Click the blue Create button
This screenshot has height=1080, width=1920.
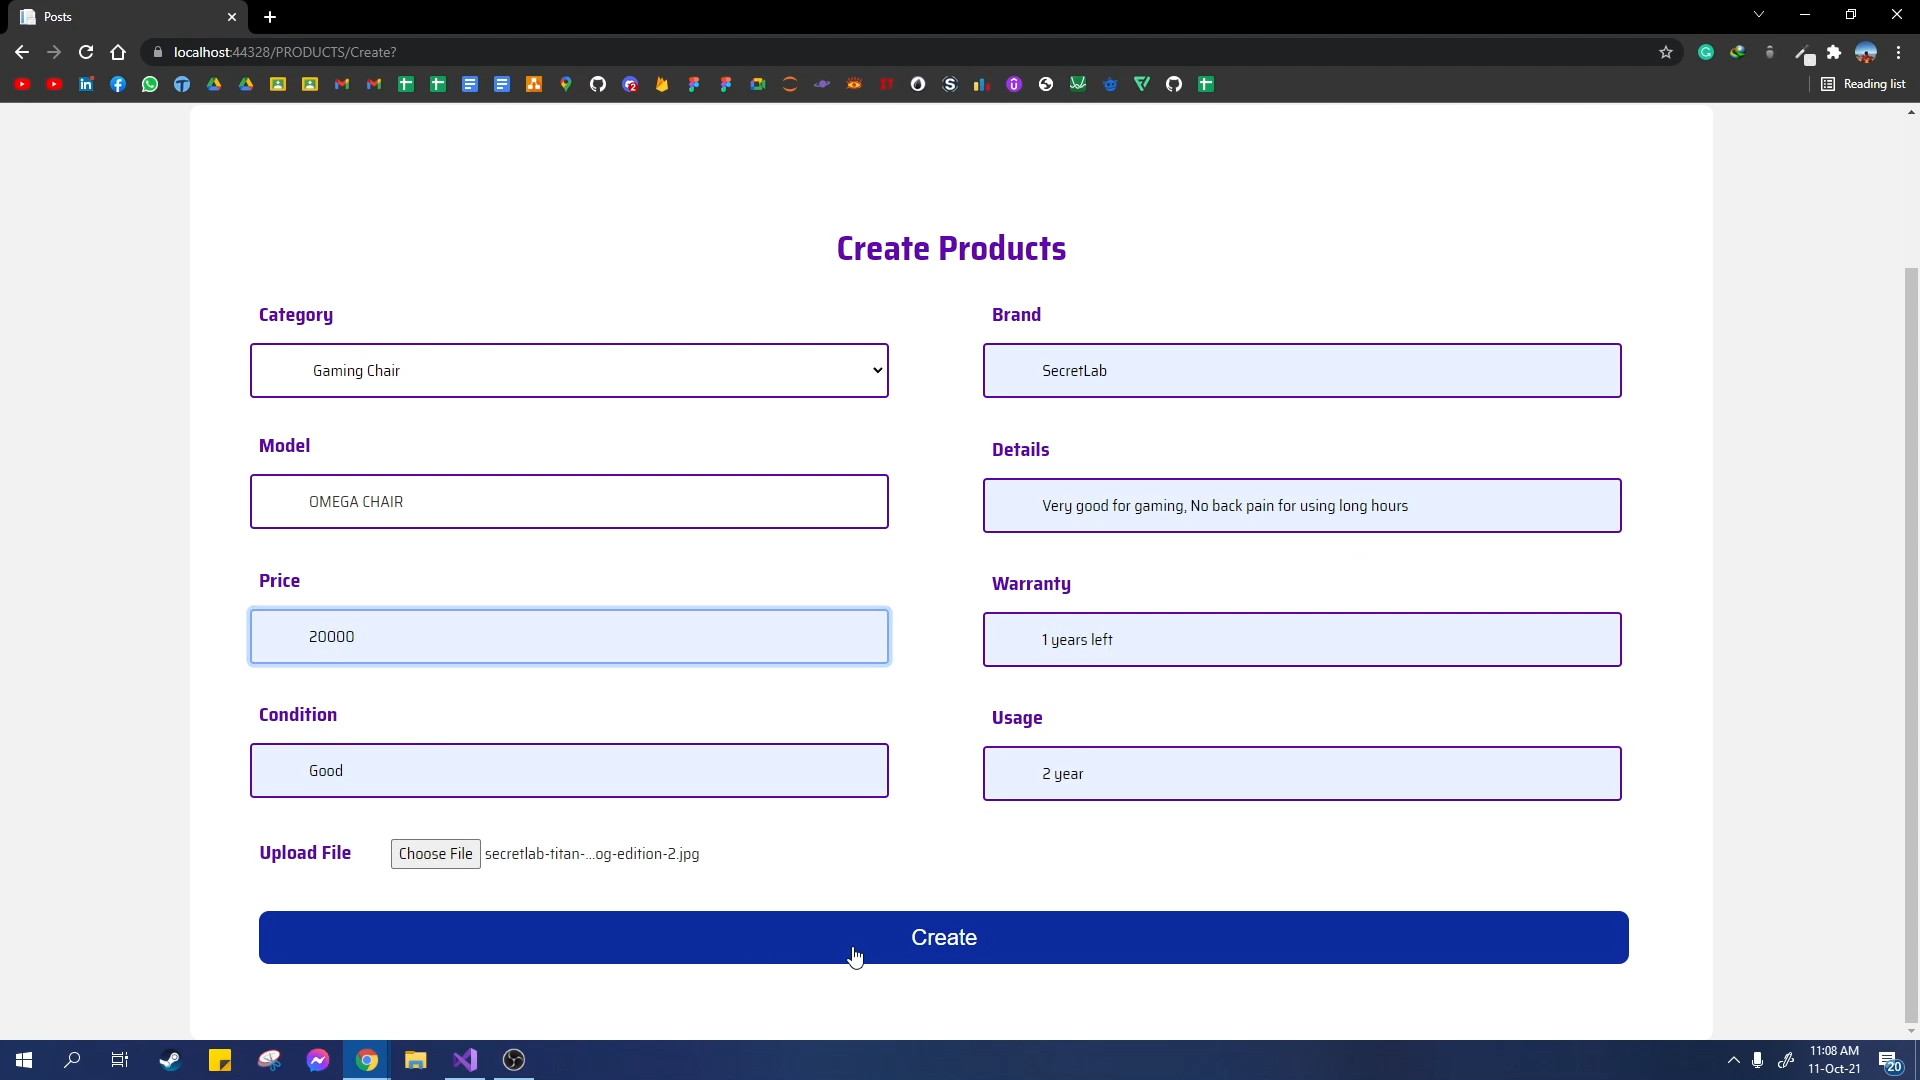point(943,937)
